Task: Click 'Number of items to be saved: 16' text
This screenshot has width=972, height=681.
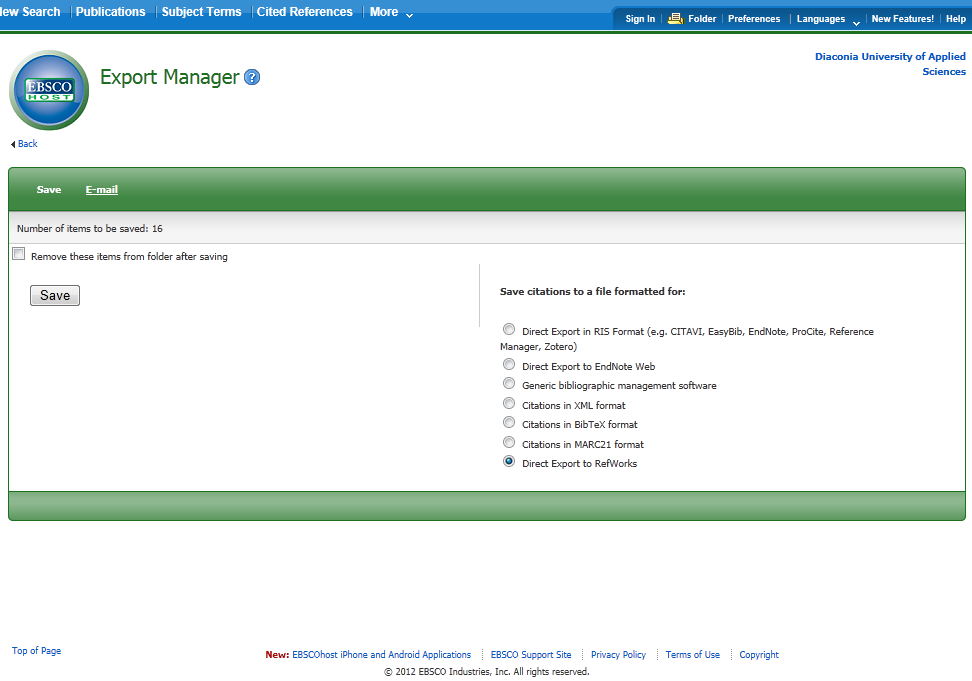Action: [90, 229]
